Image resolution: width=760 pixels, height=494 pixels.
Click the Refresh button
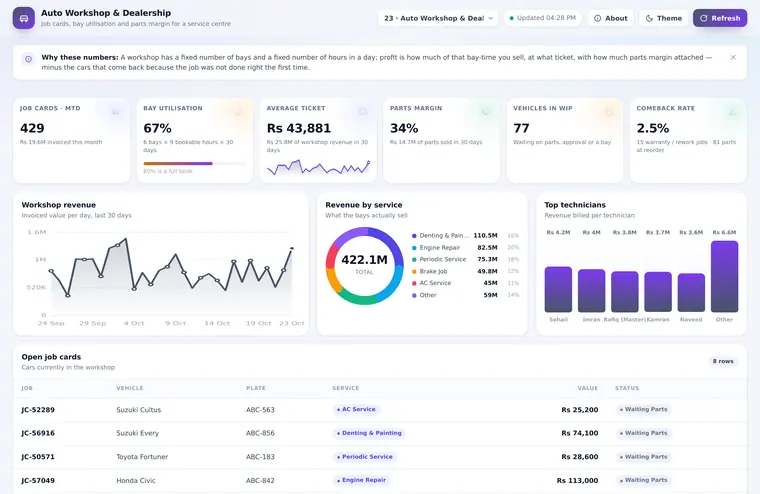click(x=720, y=18)
